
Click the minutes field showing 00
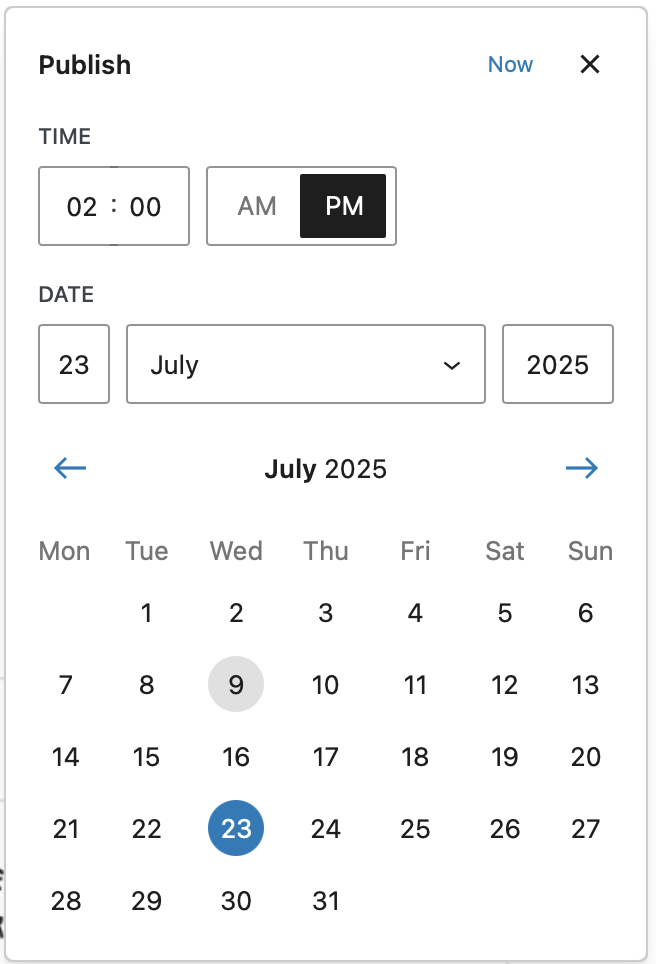point(145,207)
